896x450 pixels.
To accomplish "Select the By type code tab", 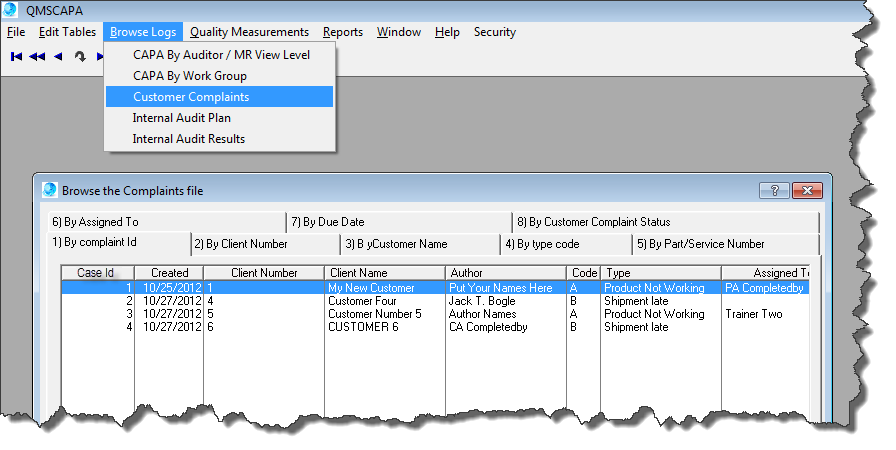I will tap(556, 244).
